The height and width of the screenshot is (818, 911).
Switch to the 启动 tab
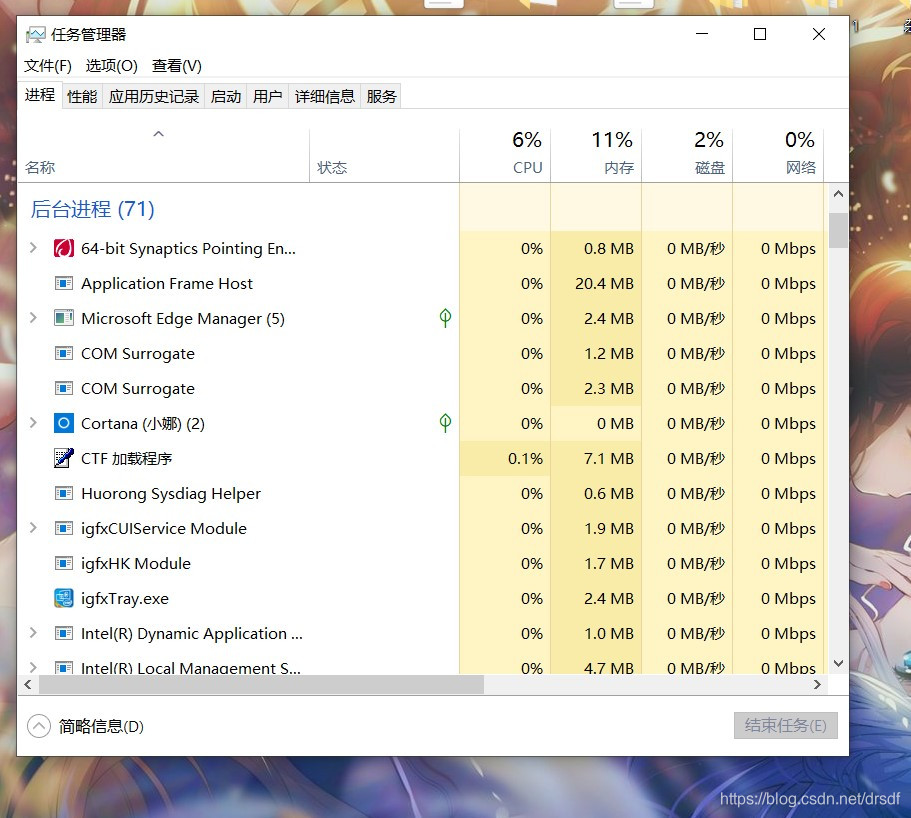click(225, 96)
